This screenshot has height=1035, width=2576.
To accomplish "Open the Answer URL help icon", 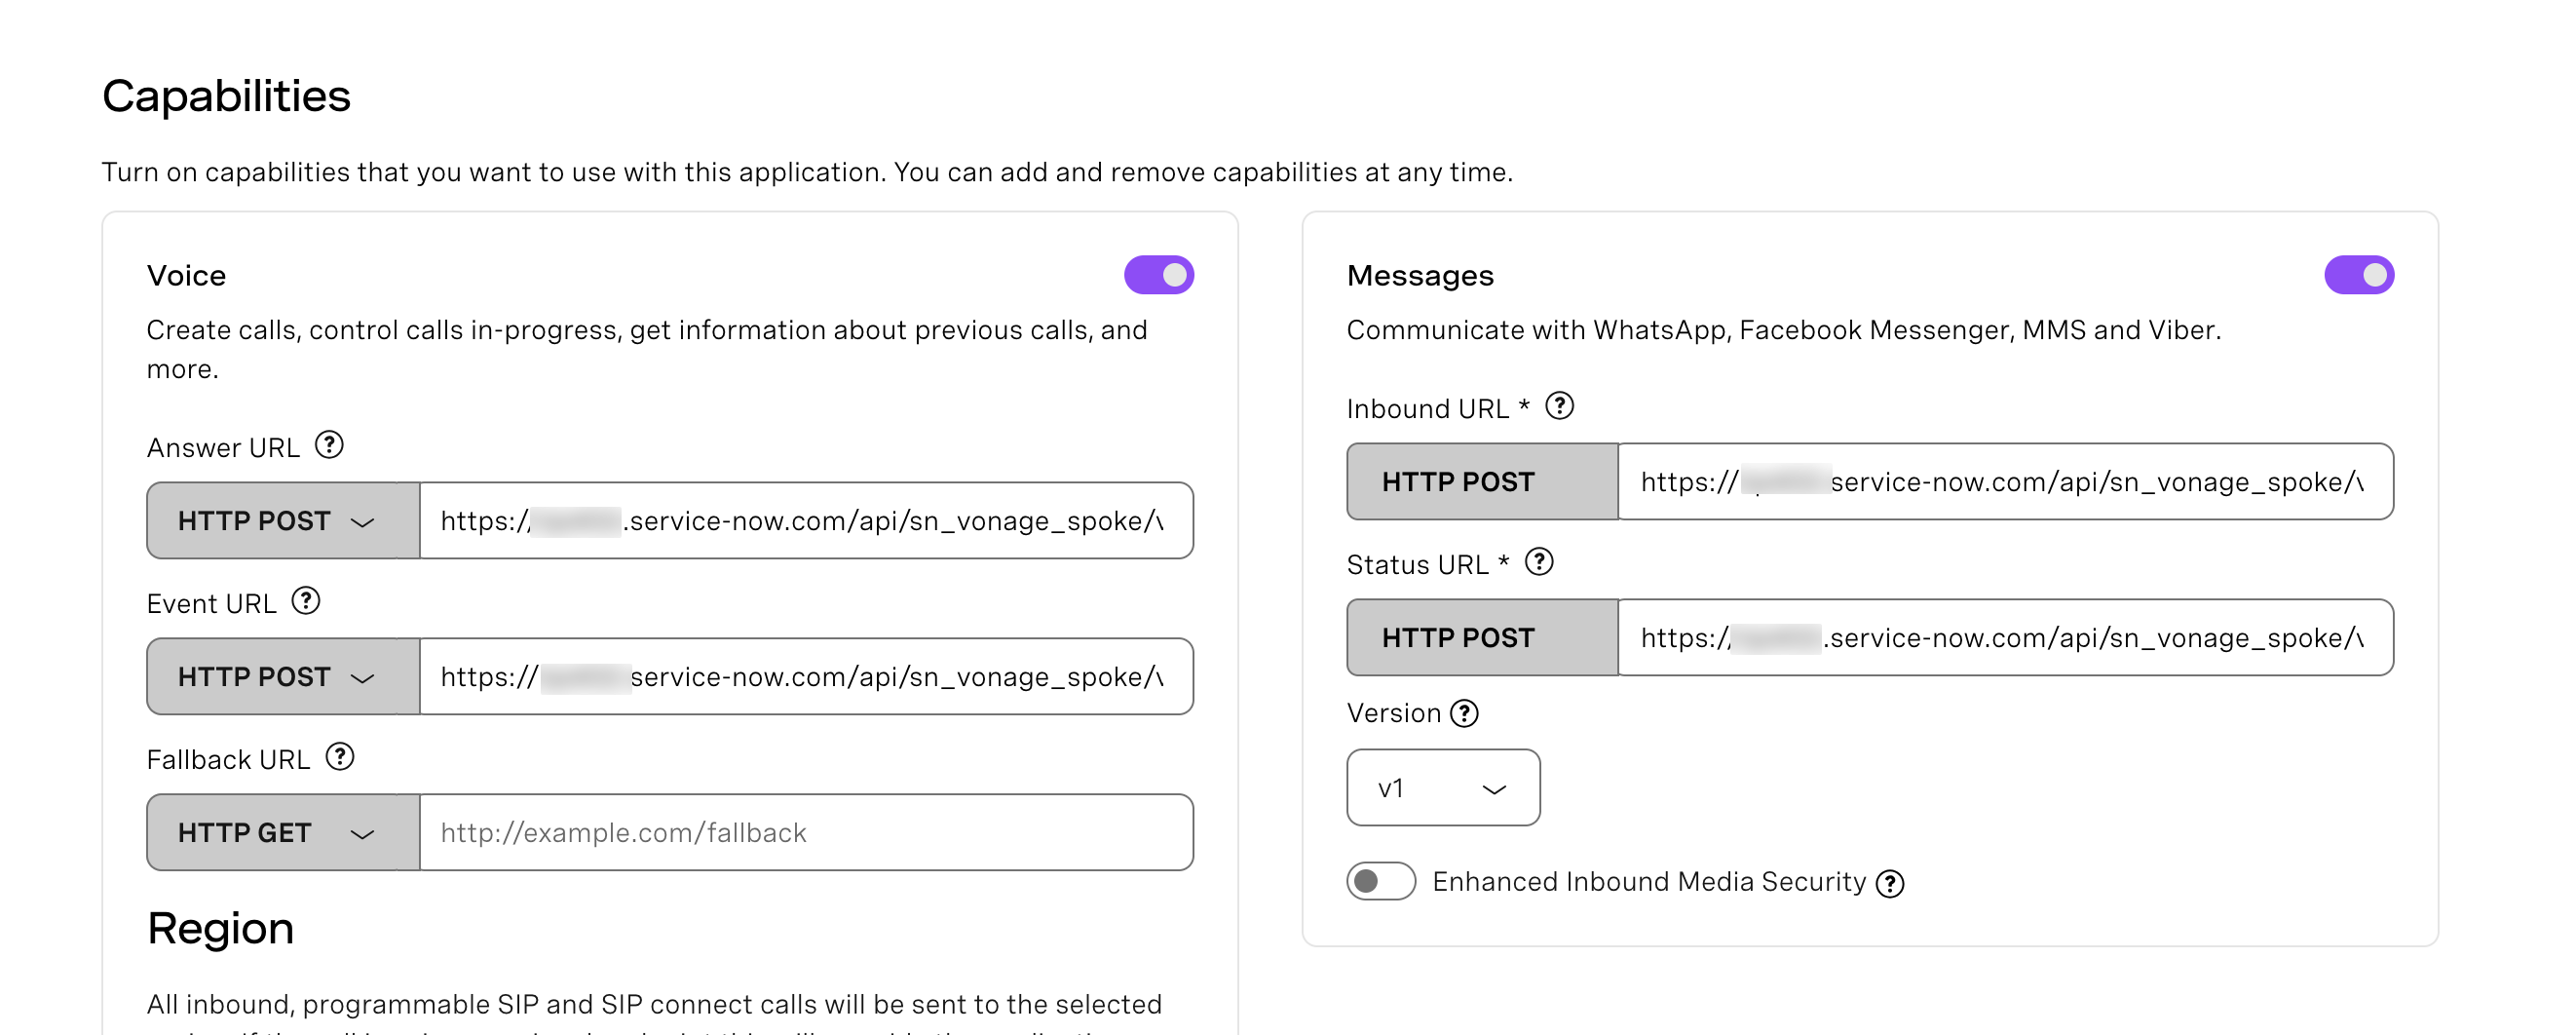I will point(329,445).
